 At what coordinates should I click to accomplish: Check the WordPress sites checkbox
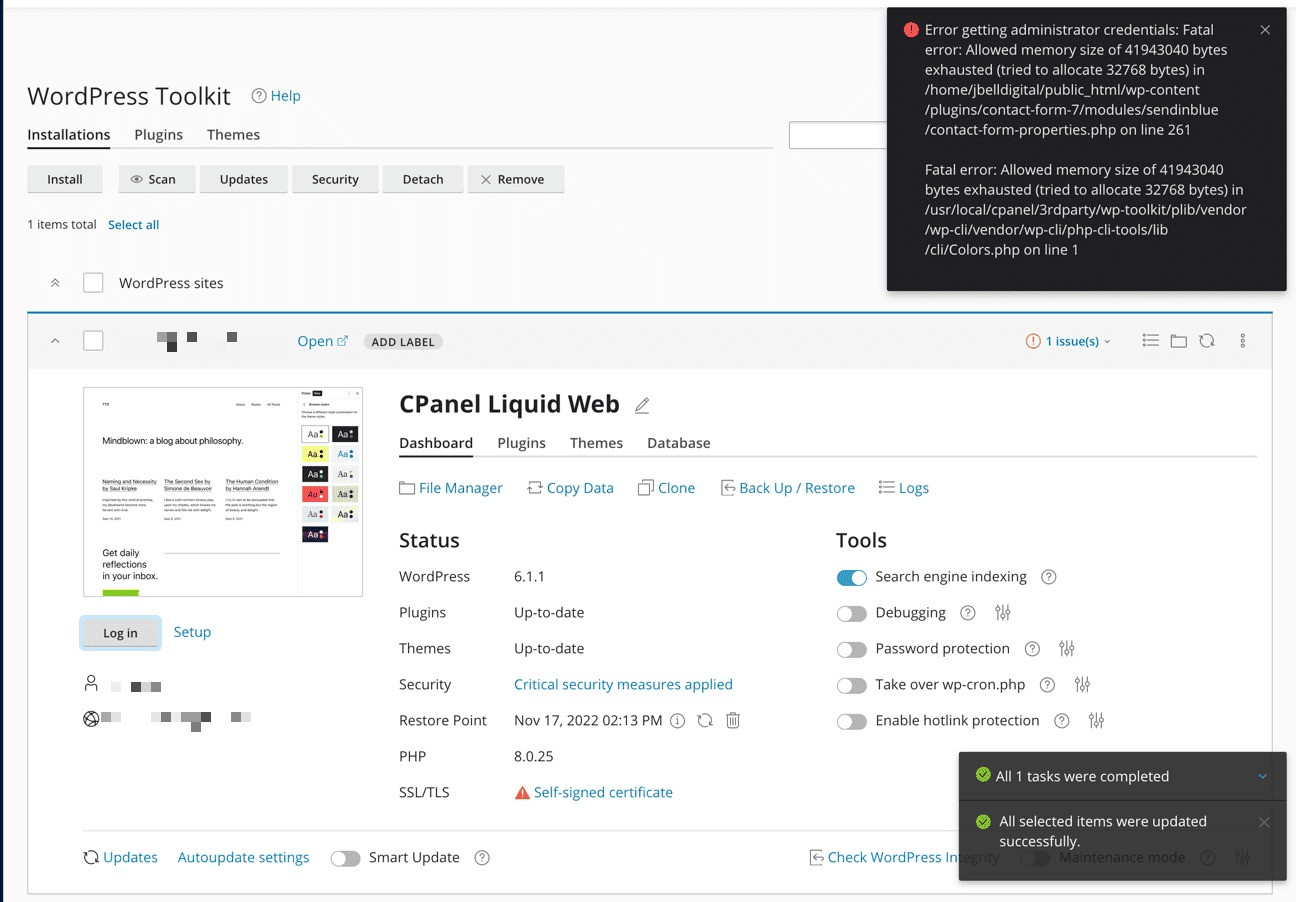point(93,283)
